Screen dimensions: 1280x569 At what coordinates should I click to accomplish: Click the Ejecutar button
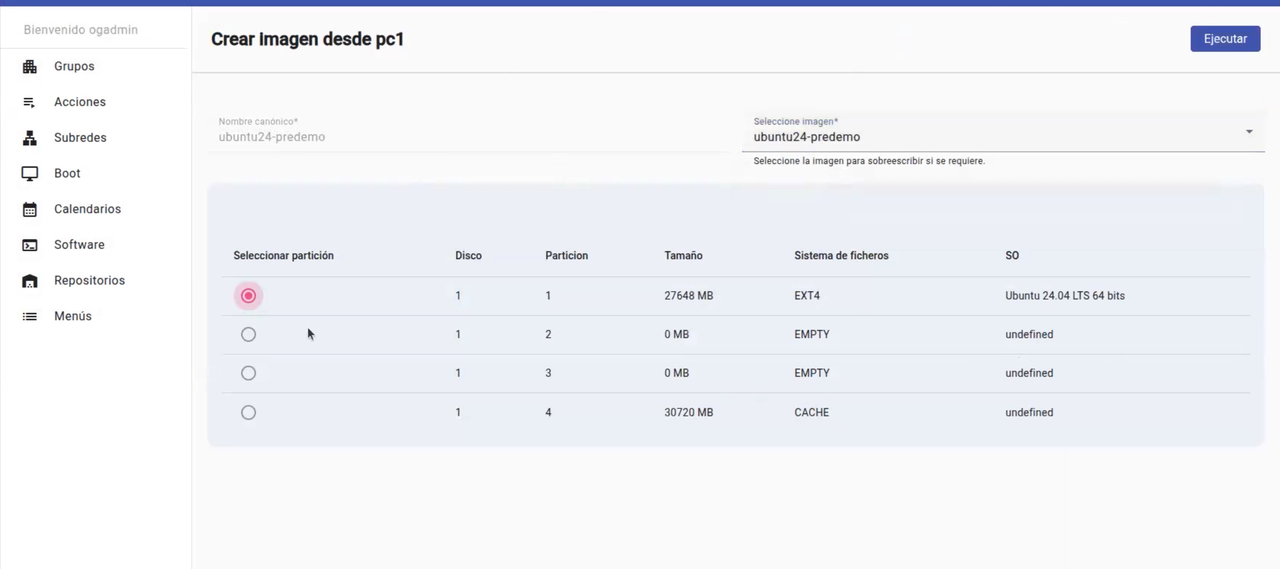1225,39
